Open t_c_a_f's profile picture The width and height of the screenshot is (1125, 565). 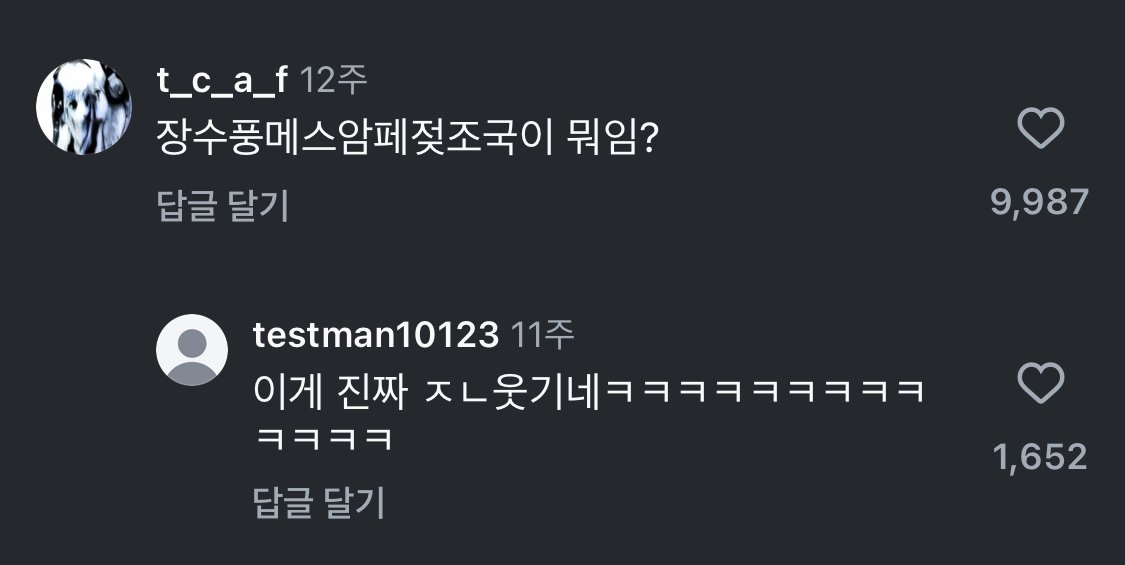coord(84,106)
